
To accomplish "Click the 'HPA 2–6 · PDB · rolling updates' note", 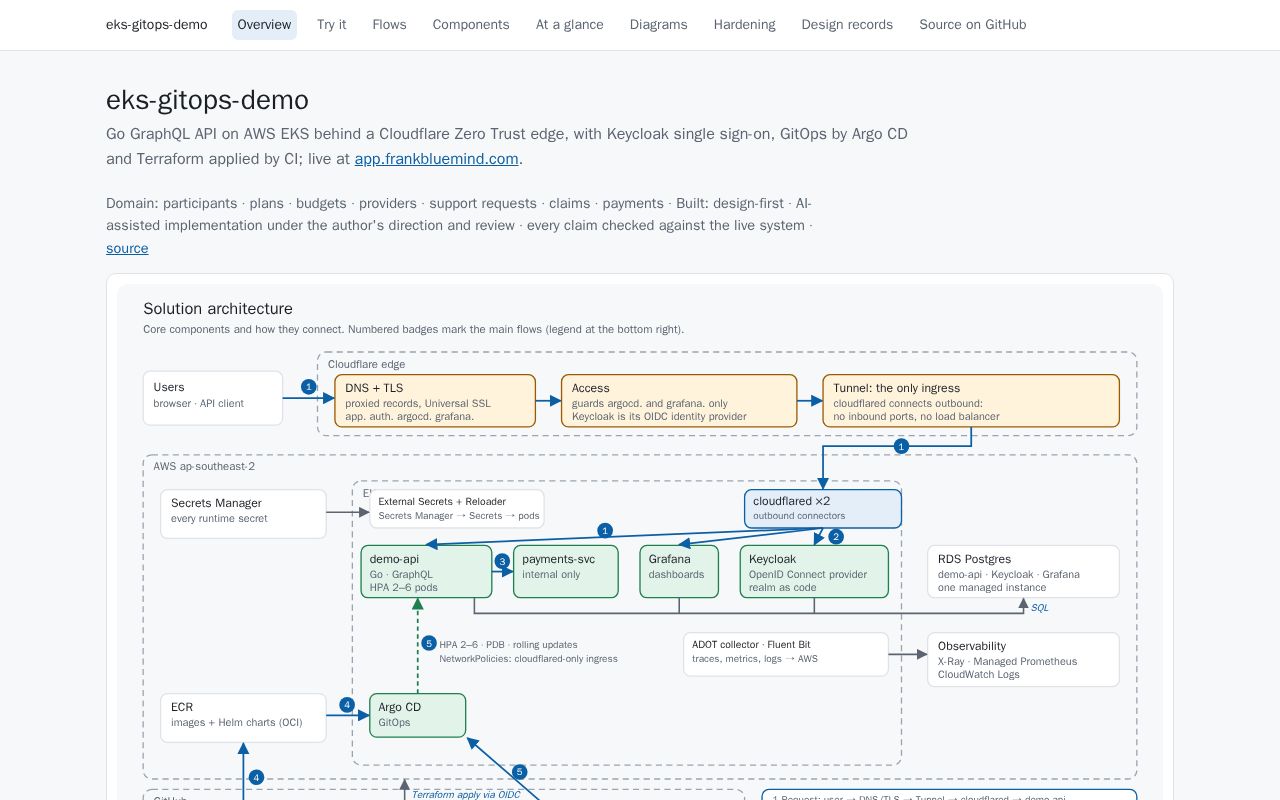I will tap(508, 645).
